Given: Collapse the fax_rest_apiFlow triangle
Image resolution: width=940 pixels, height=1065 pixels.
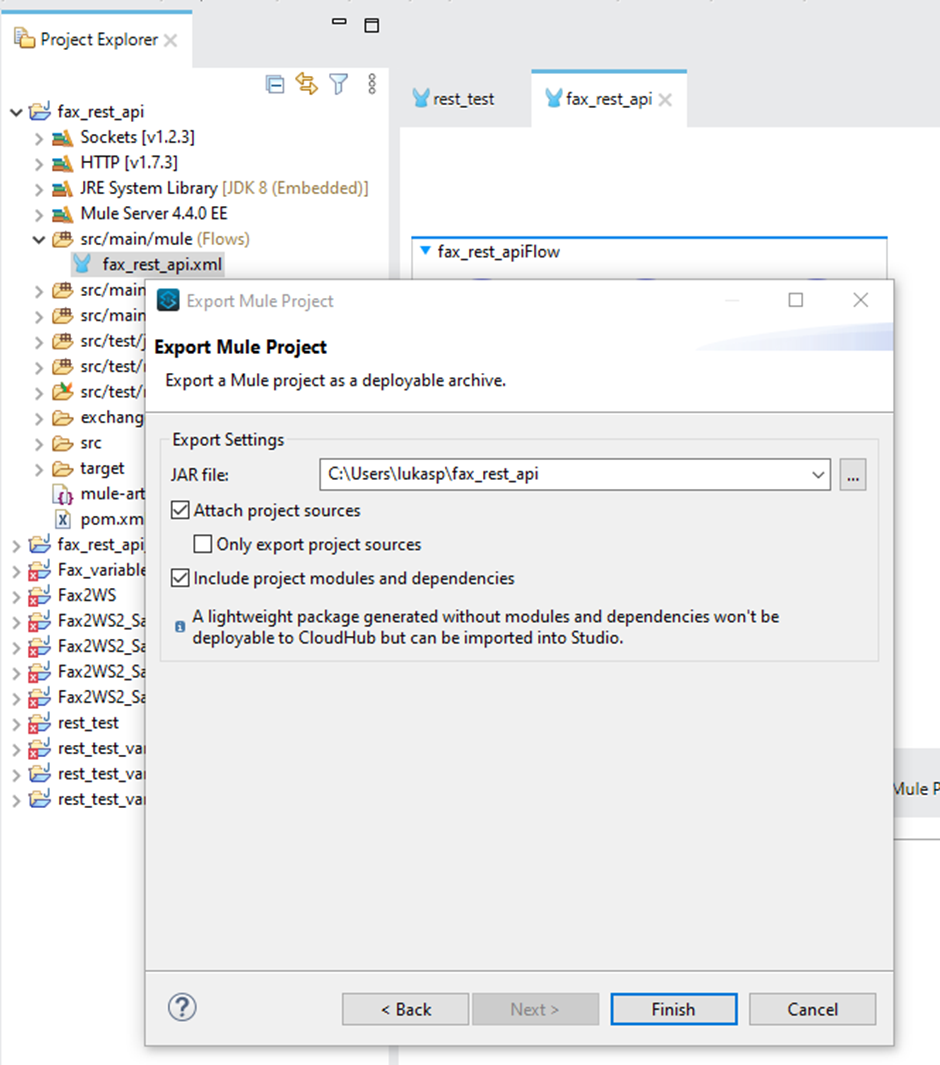Looking at the screenshot, I should 426,251.
